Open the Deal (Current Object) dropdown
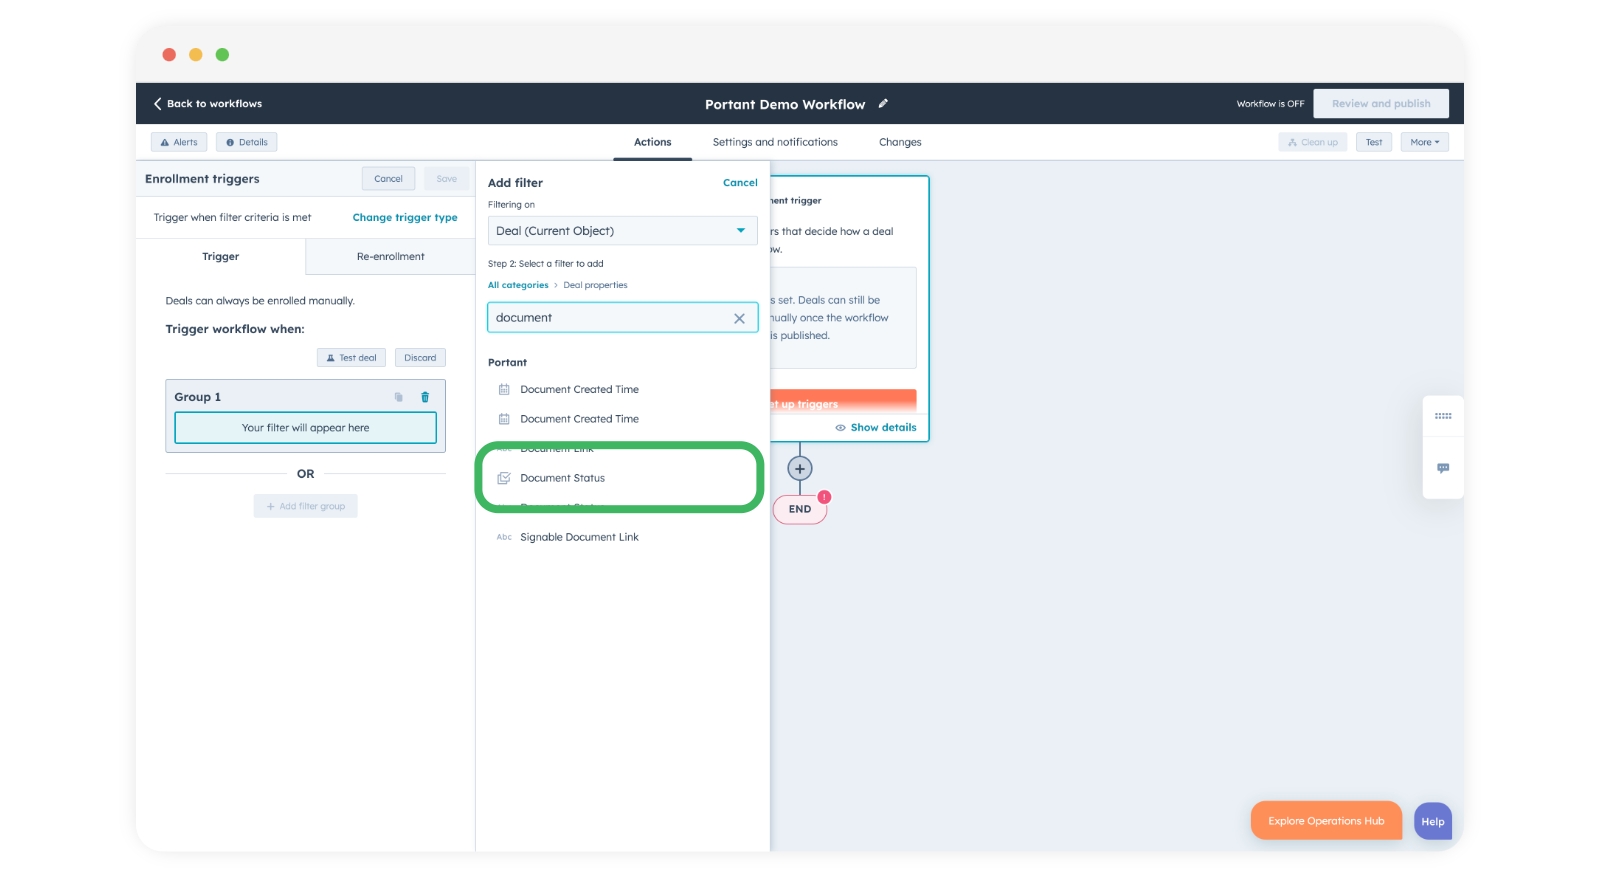1600x878 pixels. (621, 231)
